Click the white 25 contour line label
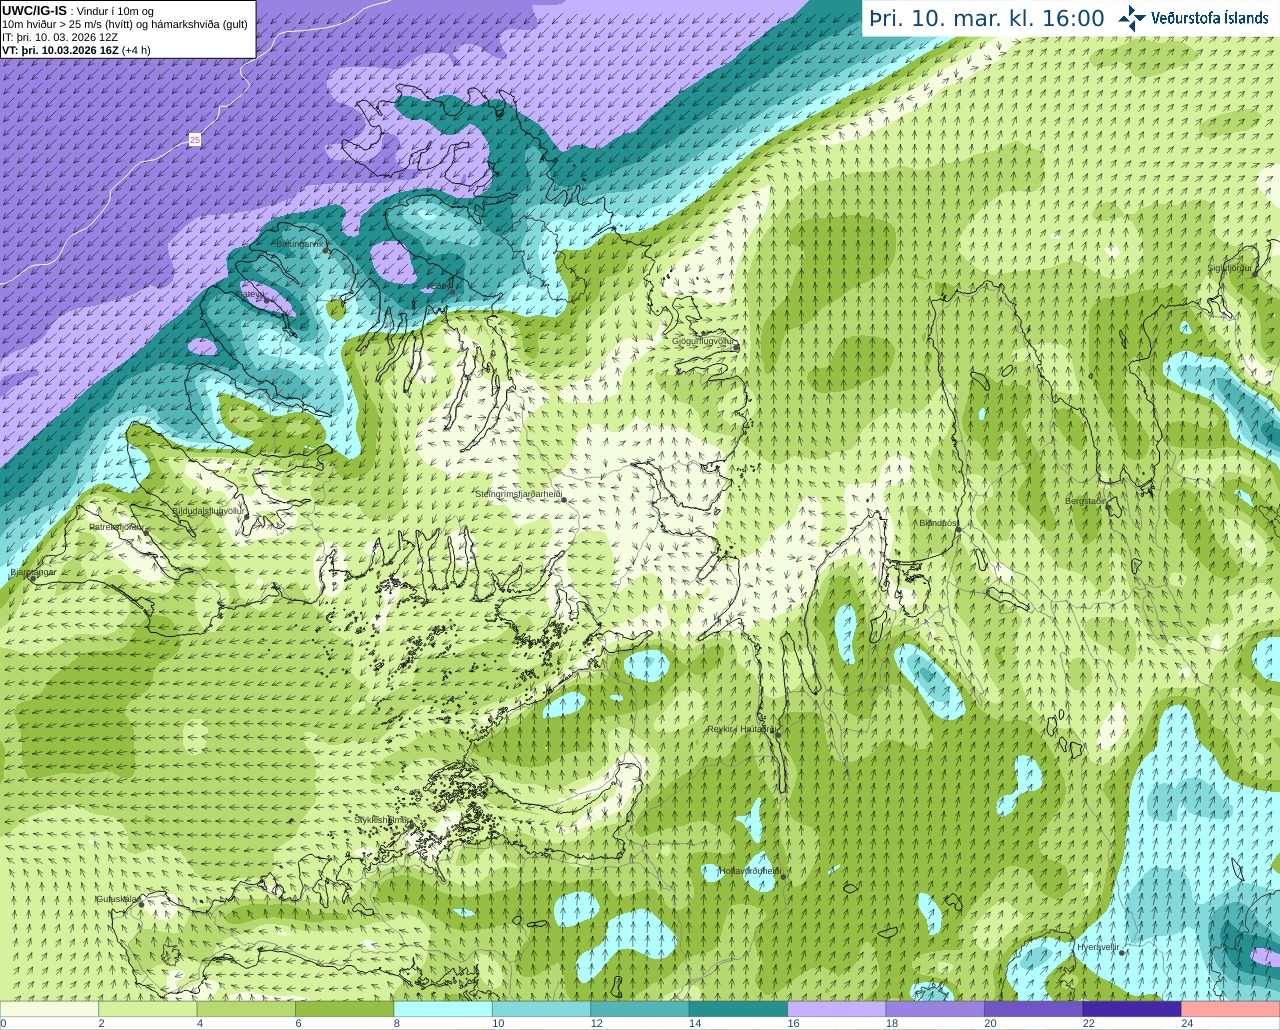The width and height of the screenshot is (1280, 1030). tap(195, 140)
